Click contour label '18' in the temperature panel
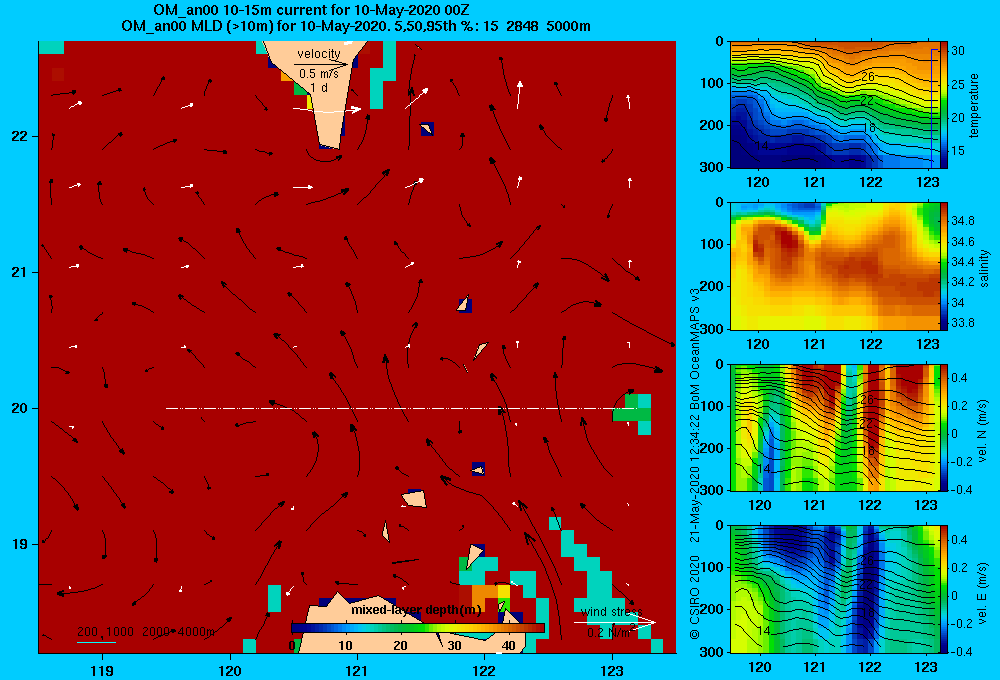This screenshot has height=680, width=1000. pos(869,128)
